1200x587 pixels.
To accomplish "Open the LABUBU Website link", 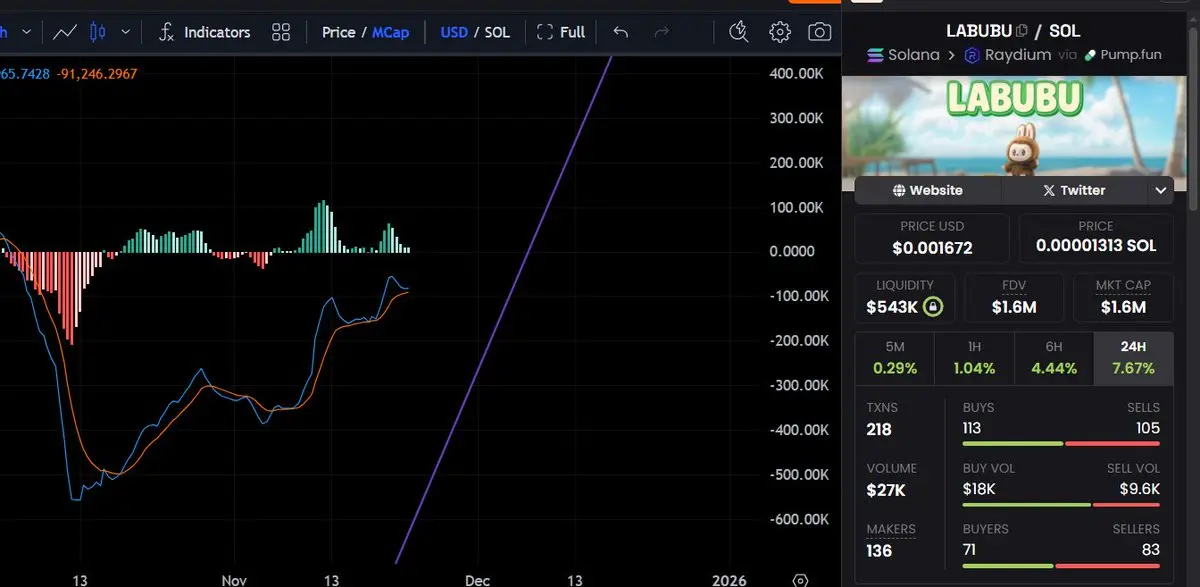I will click(x=928, y=190).
